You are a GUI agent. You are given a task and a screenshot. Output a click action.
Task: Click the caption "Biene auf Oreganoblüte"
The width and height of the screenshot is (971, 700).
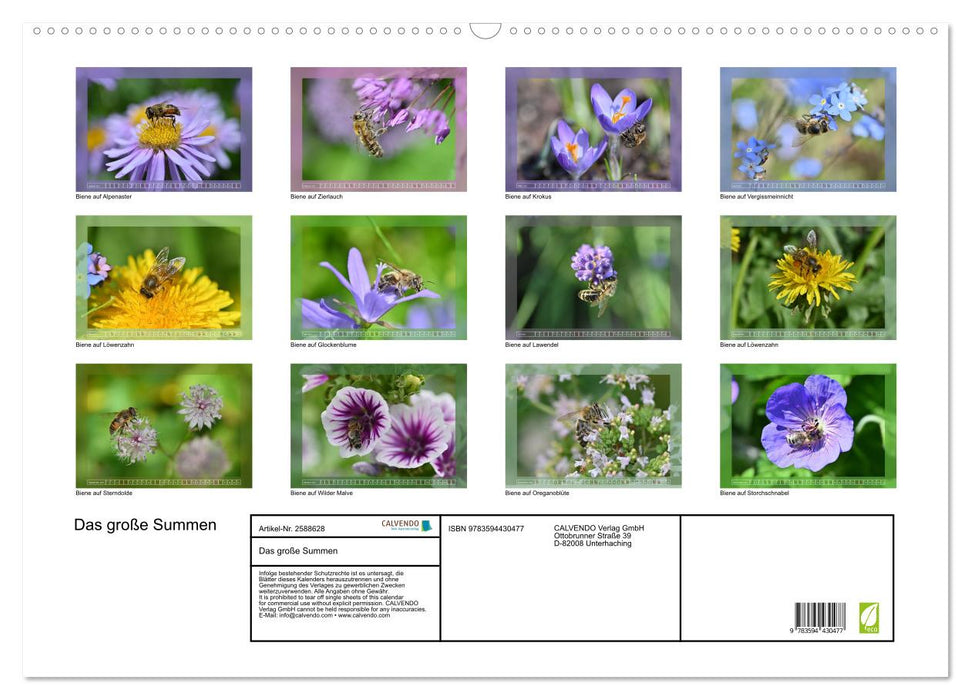tap(537, 493)
